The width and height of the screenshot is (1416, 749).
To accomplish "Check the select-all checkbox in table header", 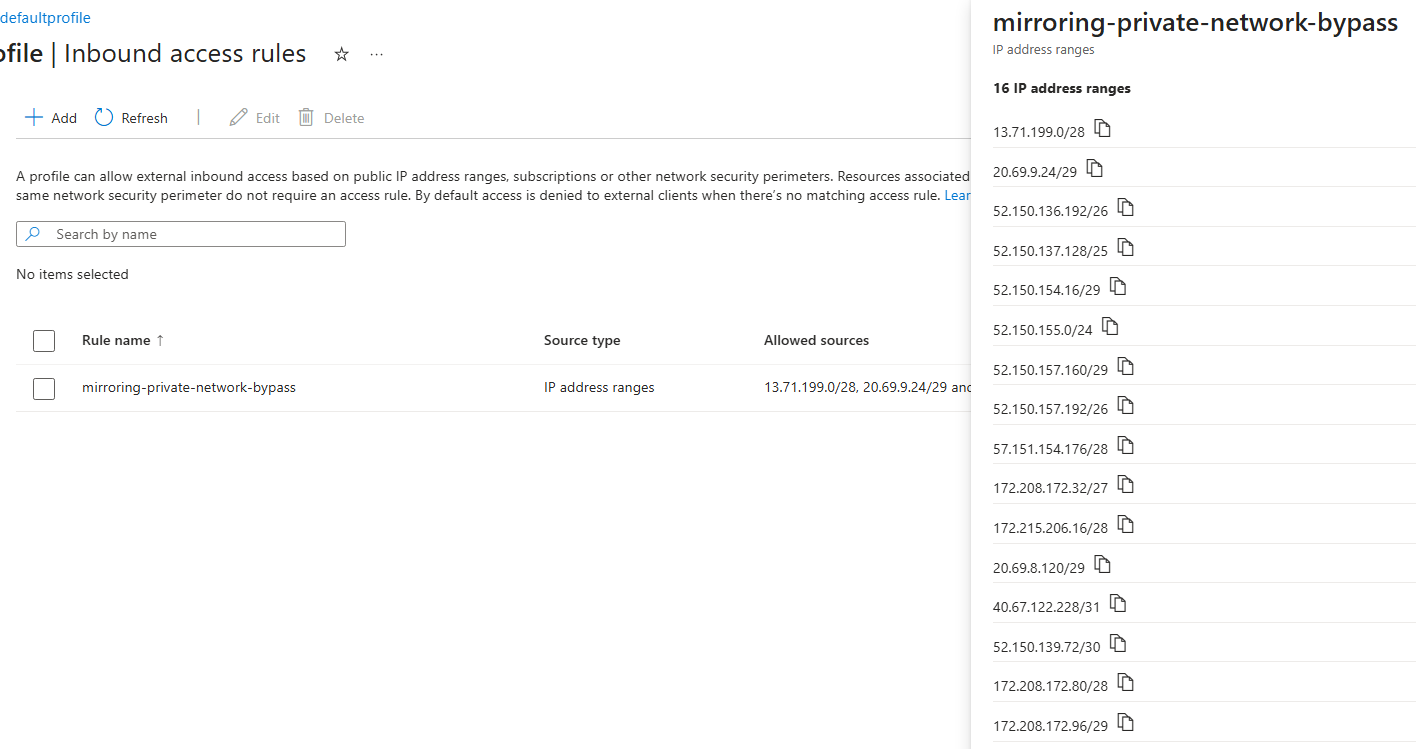I will click(44, 340).
